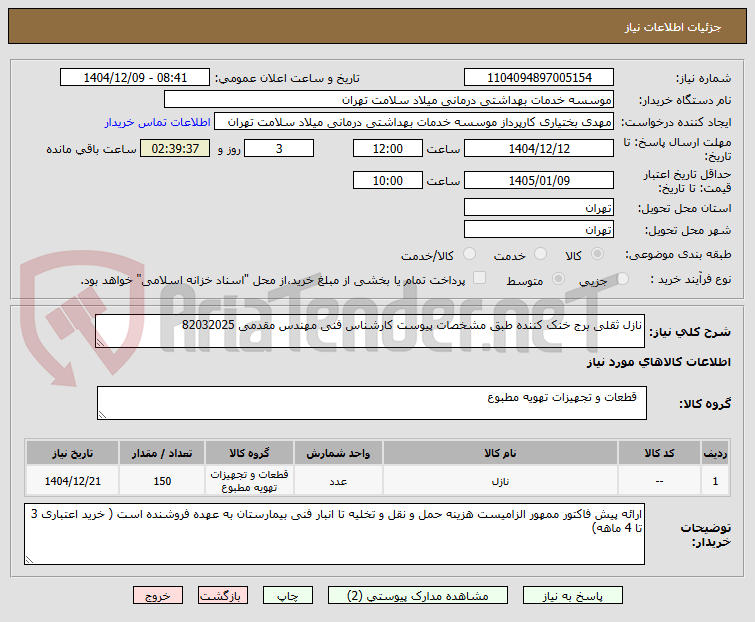Open buyer contact info link
This screenshot has width=755, height=622.
(x=157, y=123)
